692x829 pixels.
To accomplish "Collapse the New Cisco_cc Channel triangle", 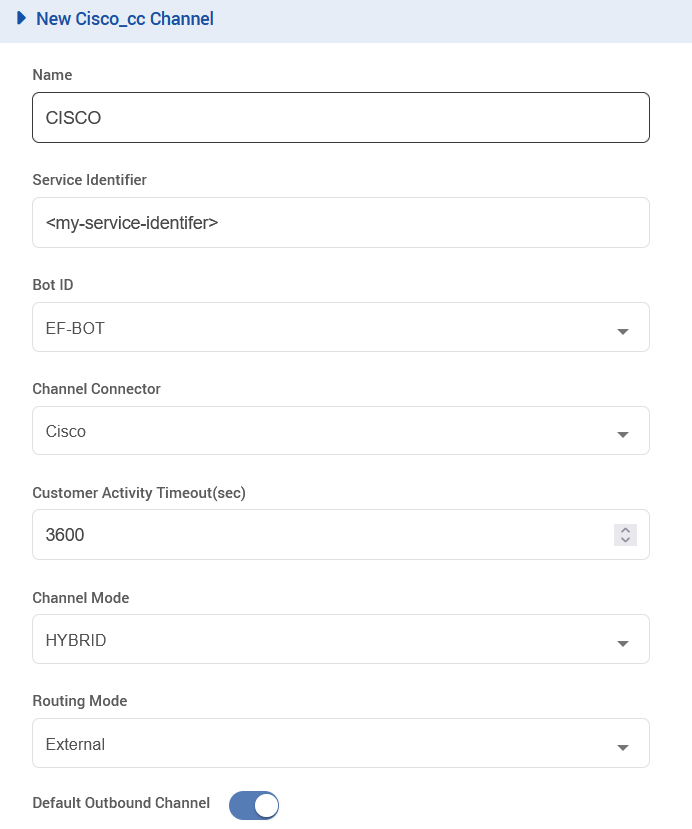I will coord(21,18).
